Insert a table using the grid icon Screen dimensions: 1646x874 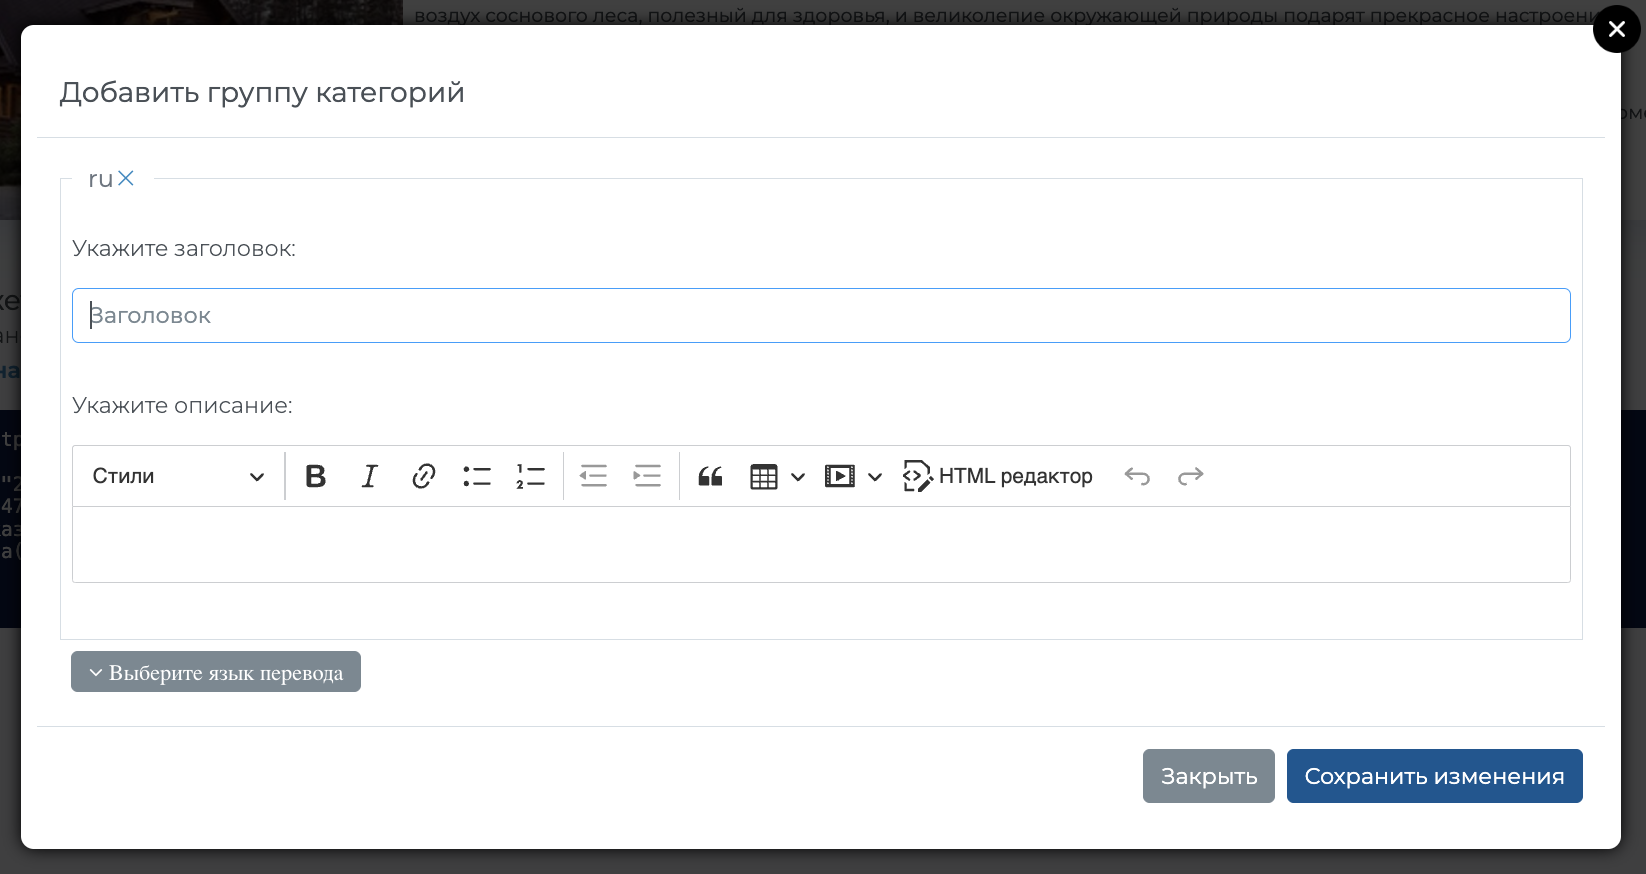(764, 477)
